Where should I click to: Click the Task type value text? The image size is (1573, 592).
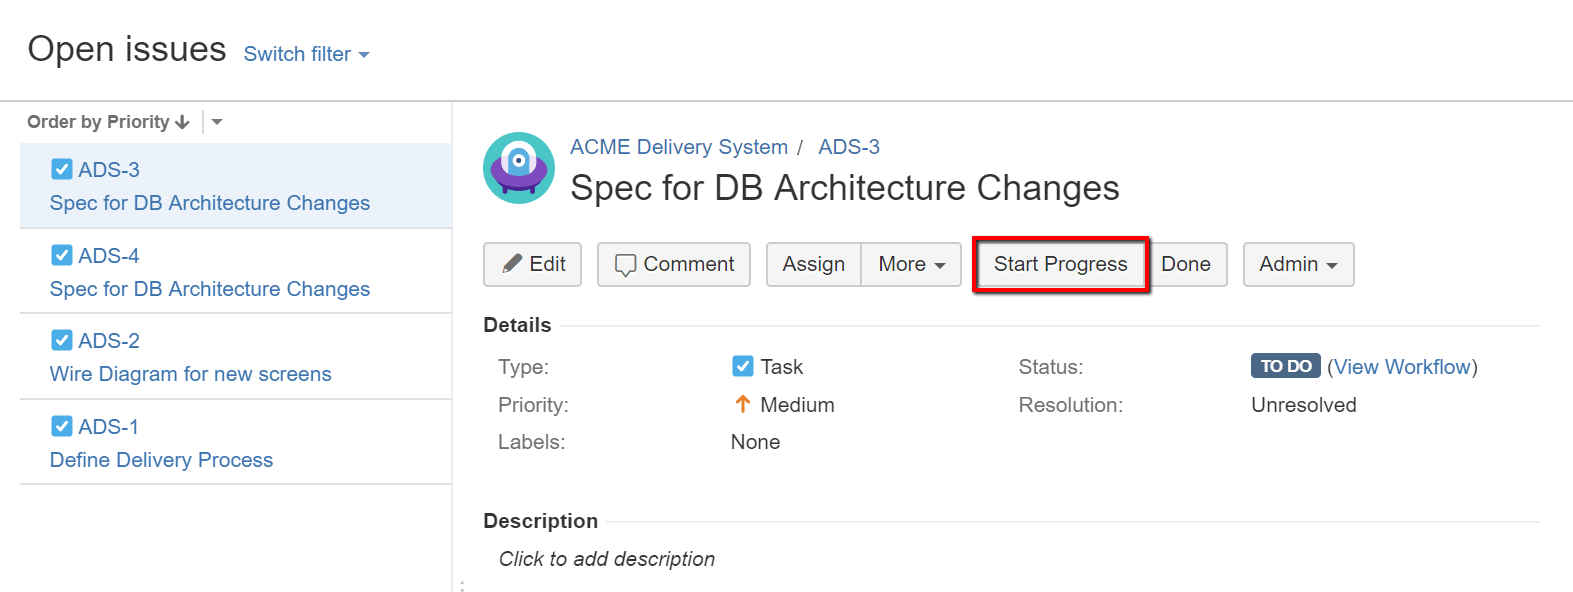click(x=782, y=367)
